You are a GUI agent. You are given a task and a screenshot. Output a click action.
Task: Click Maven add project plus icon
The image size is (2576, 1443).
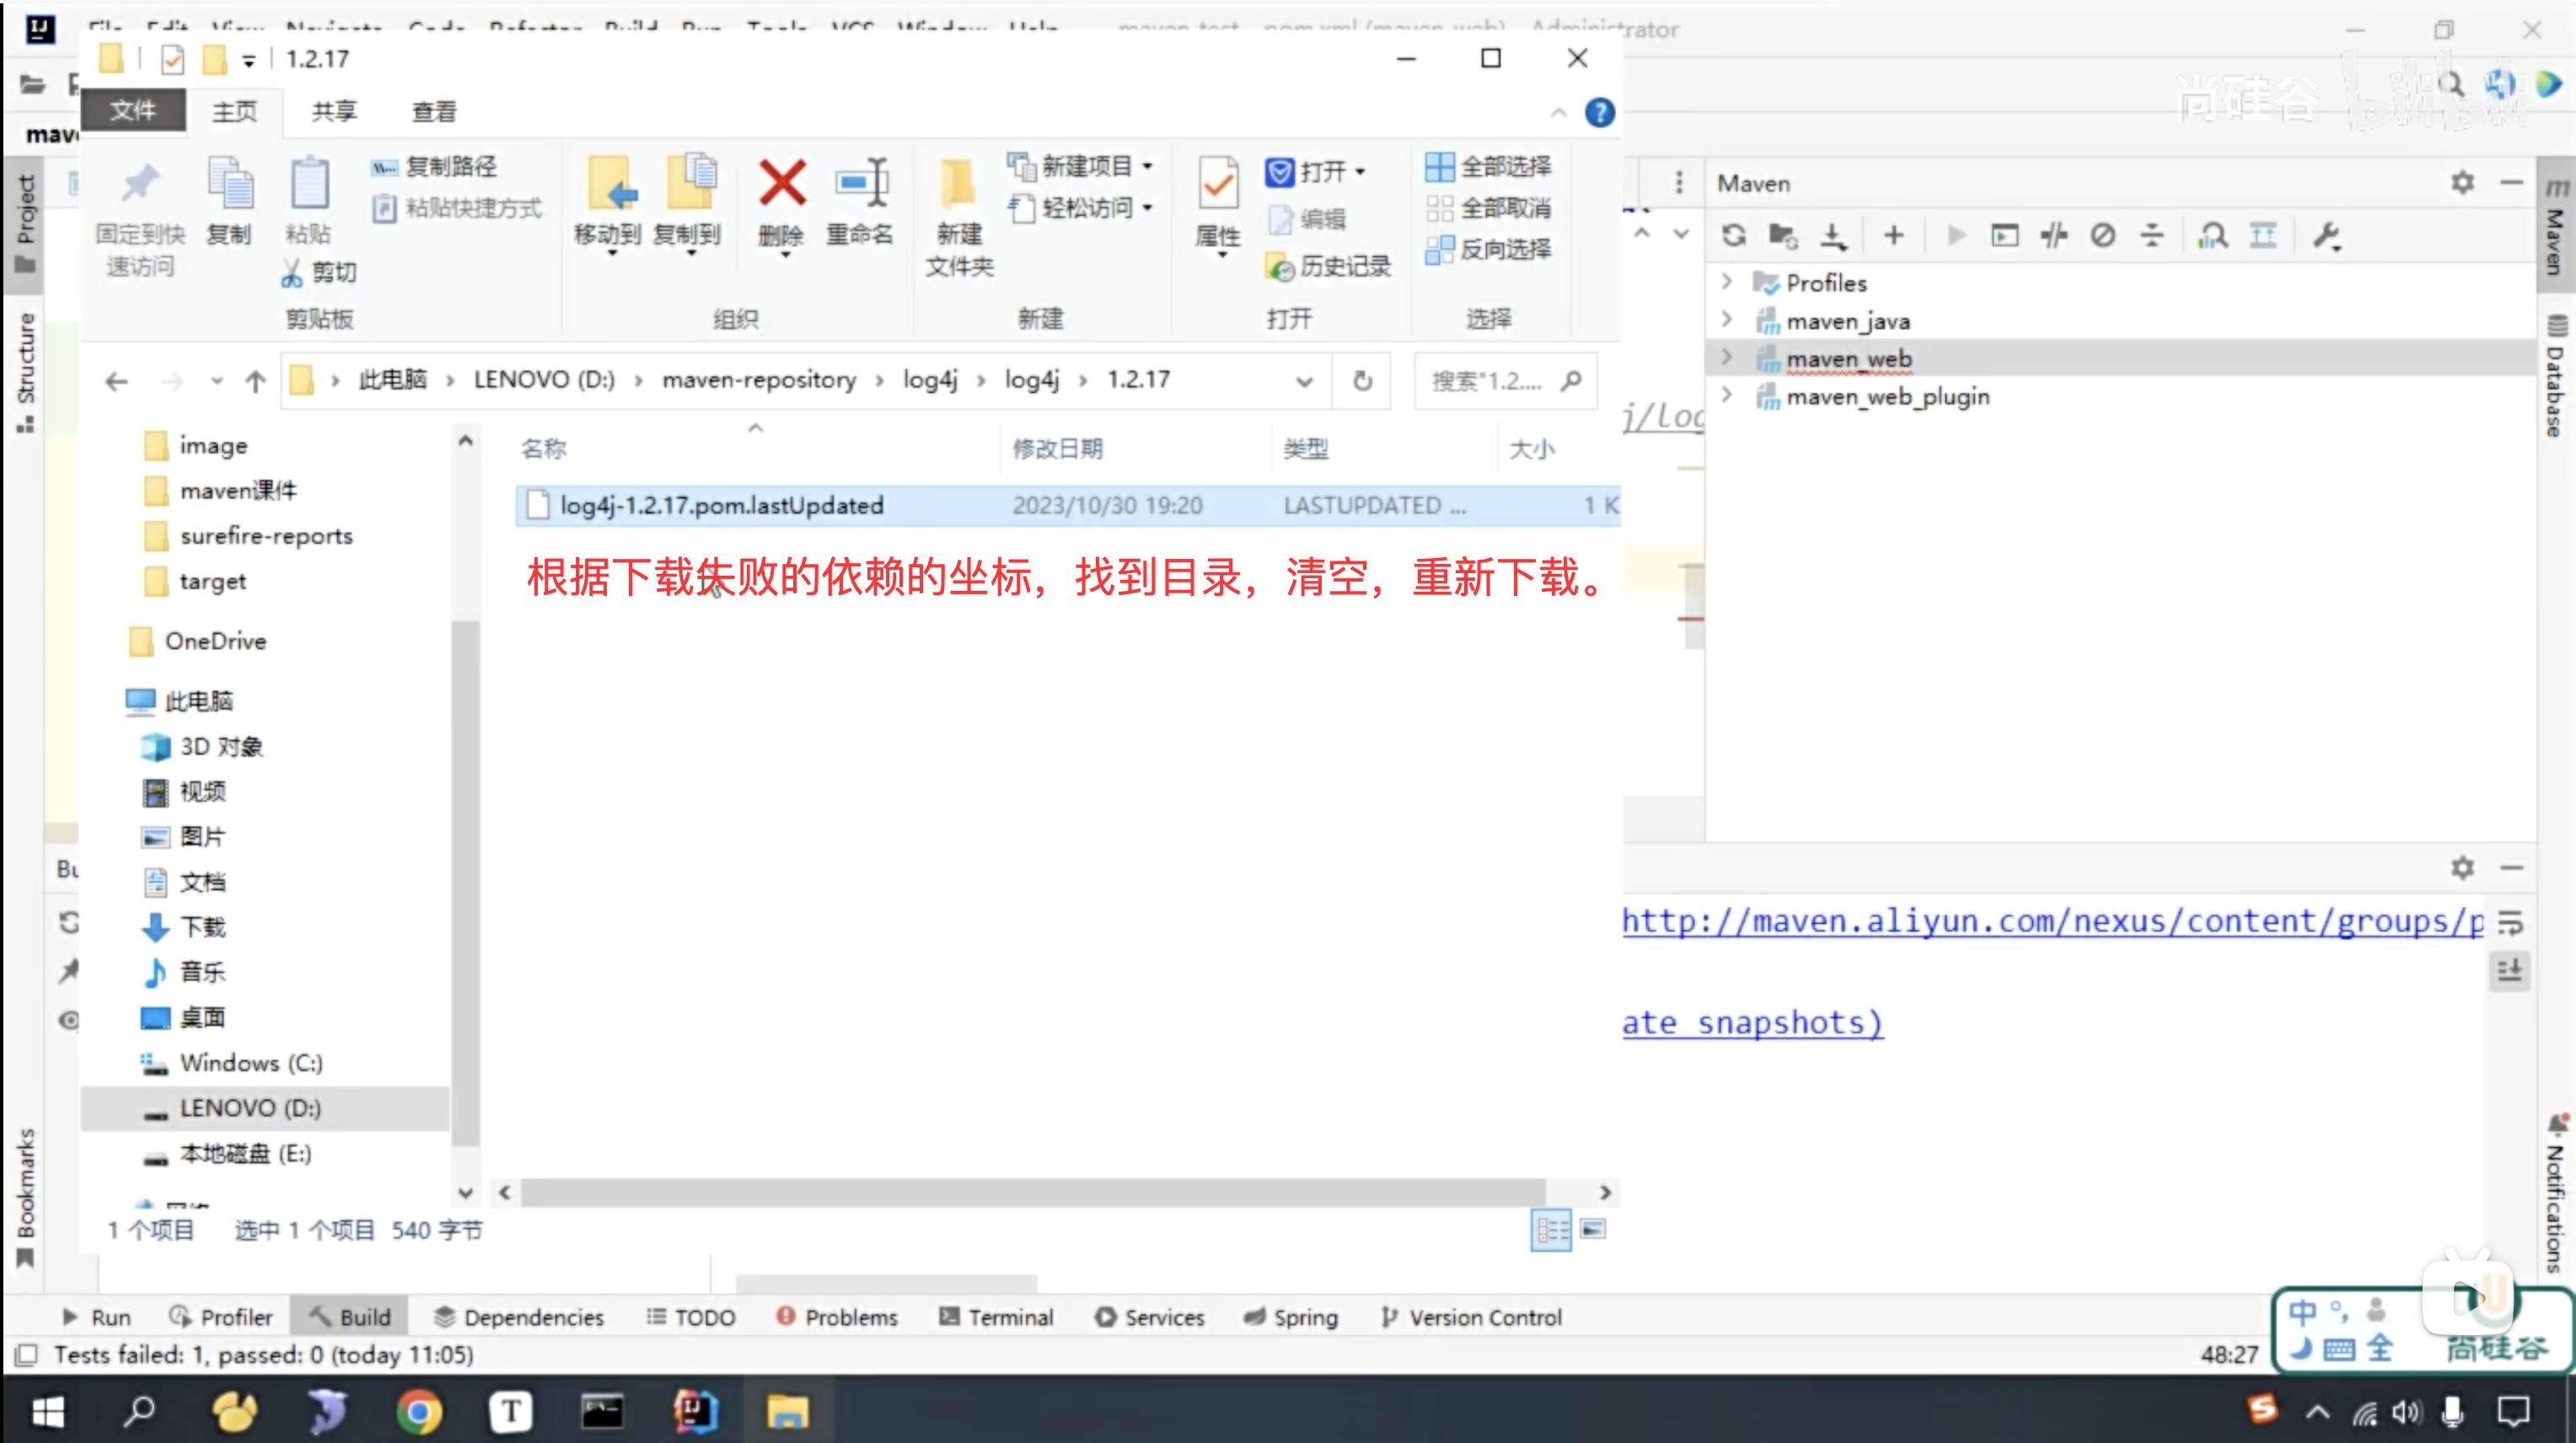[1893, 236]
